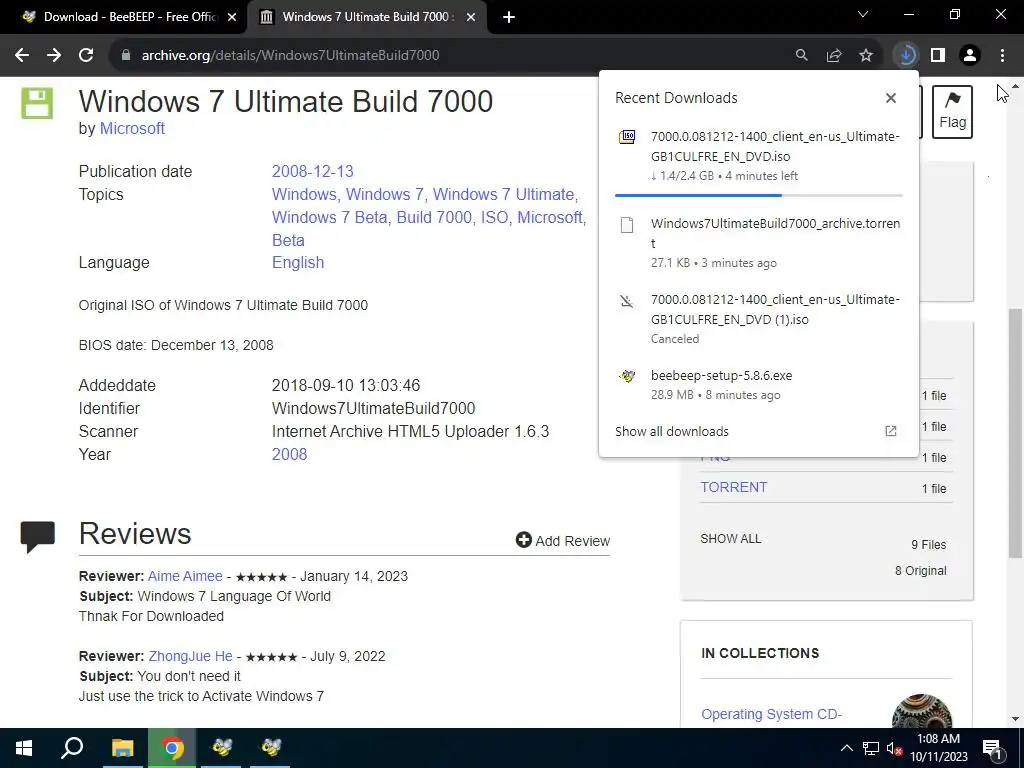The height and width of the screenshot is (768, 1024).
Task: Click the muted volume tray icon
Action: tap(894, 748)
